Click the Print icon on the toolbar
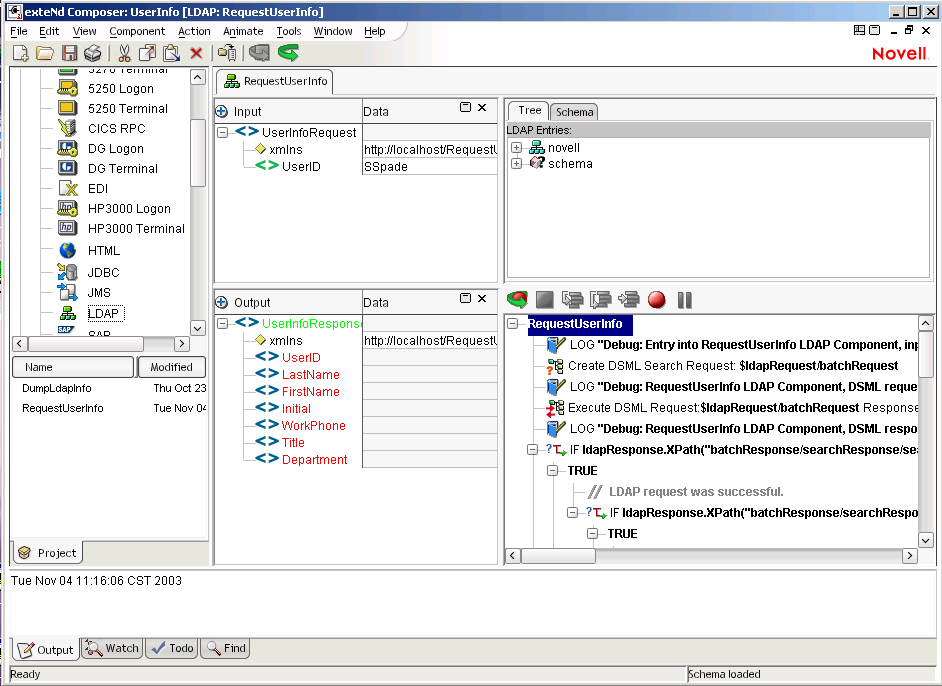 coord(93,53)
